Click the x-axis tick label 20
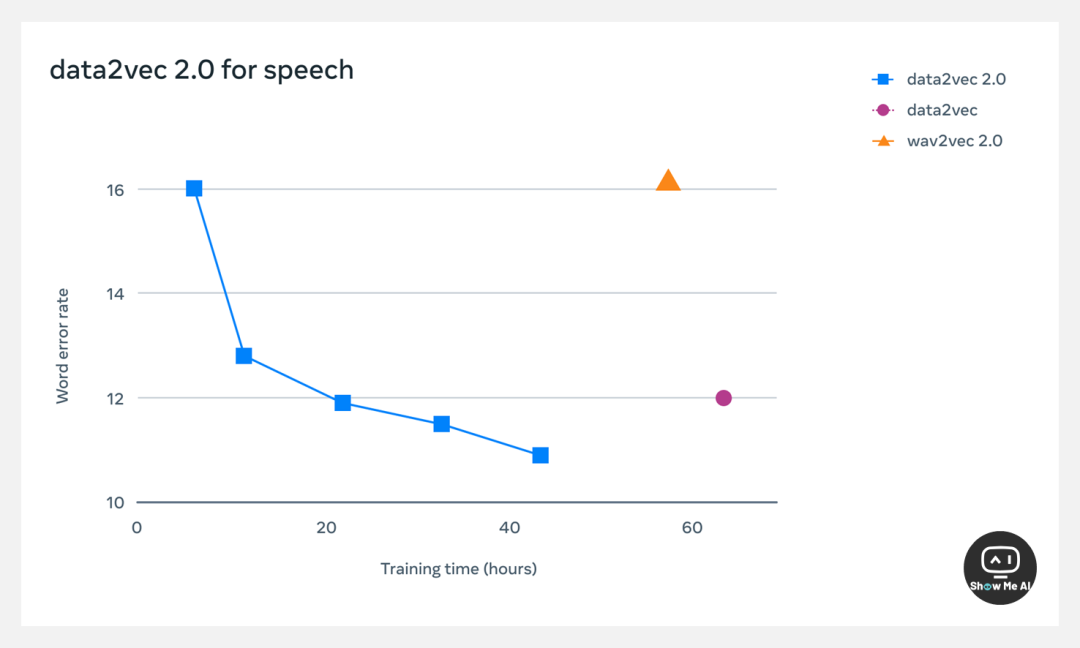This screenshot has height=648, width=1080. pyautogui.click(x=326, y=528)
